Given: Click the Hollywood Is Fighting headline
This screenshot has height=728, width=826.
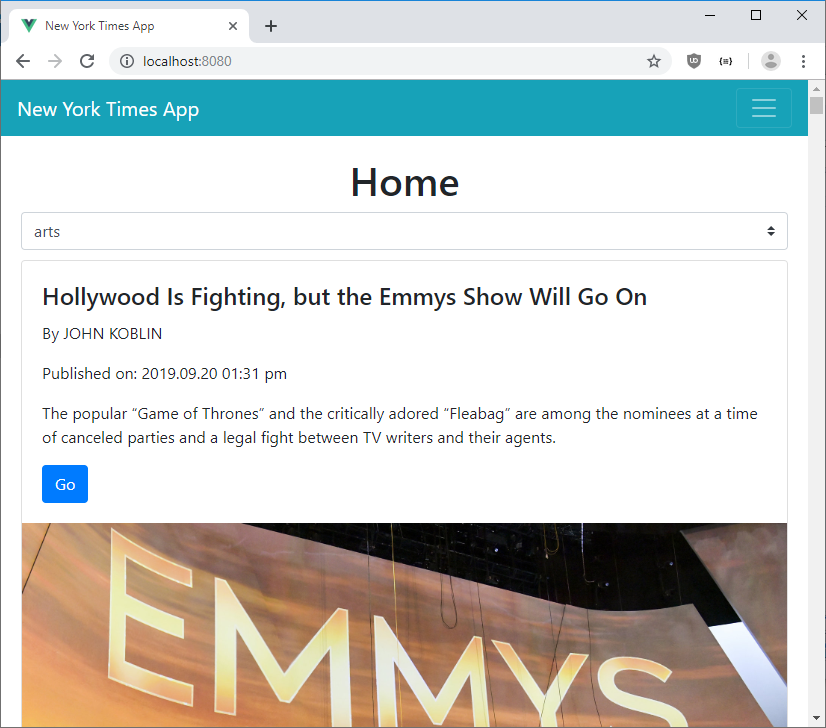Looking at the screenshot, I should pyautogui.click(x=344, y=297).
